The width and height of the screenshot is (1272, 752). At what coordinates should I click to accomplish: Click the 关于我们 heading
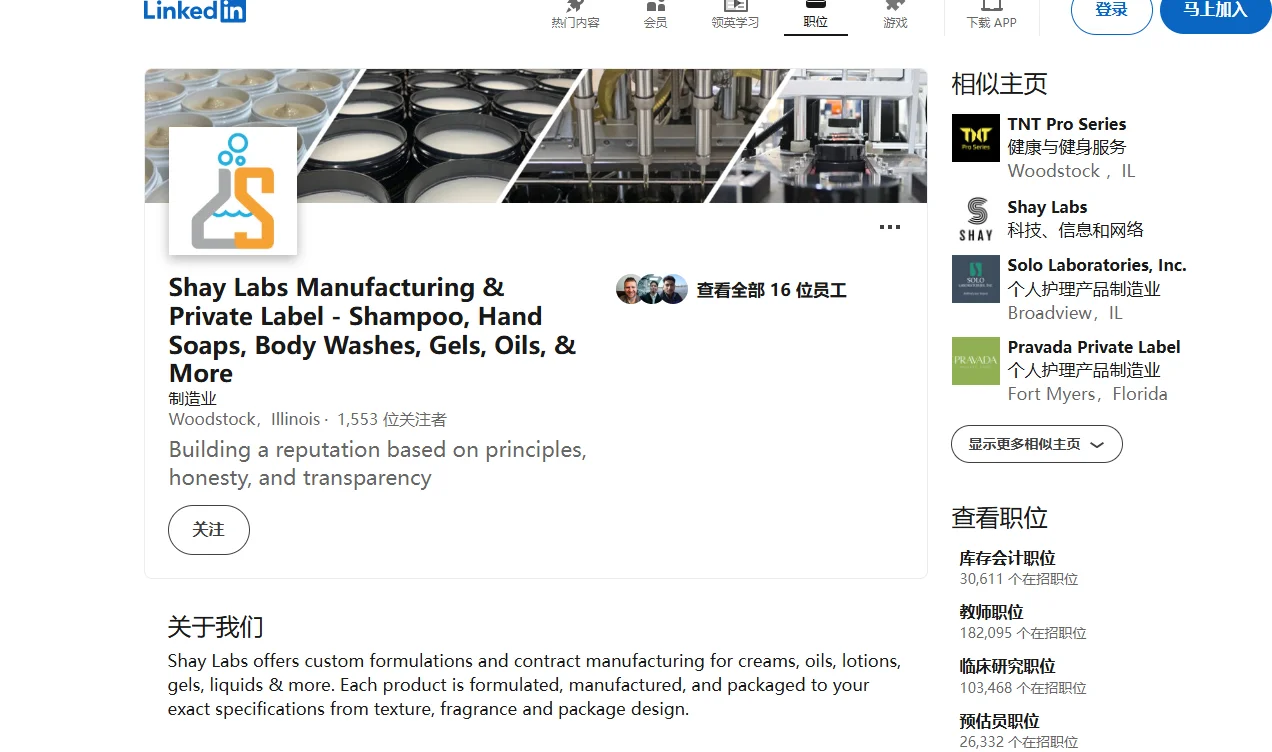[216, 627]
